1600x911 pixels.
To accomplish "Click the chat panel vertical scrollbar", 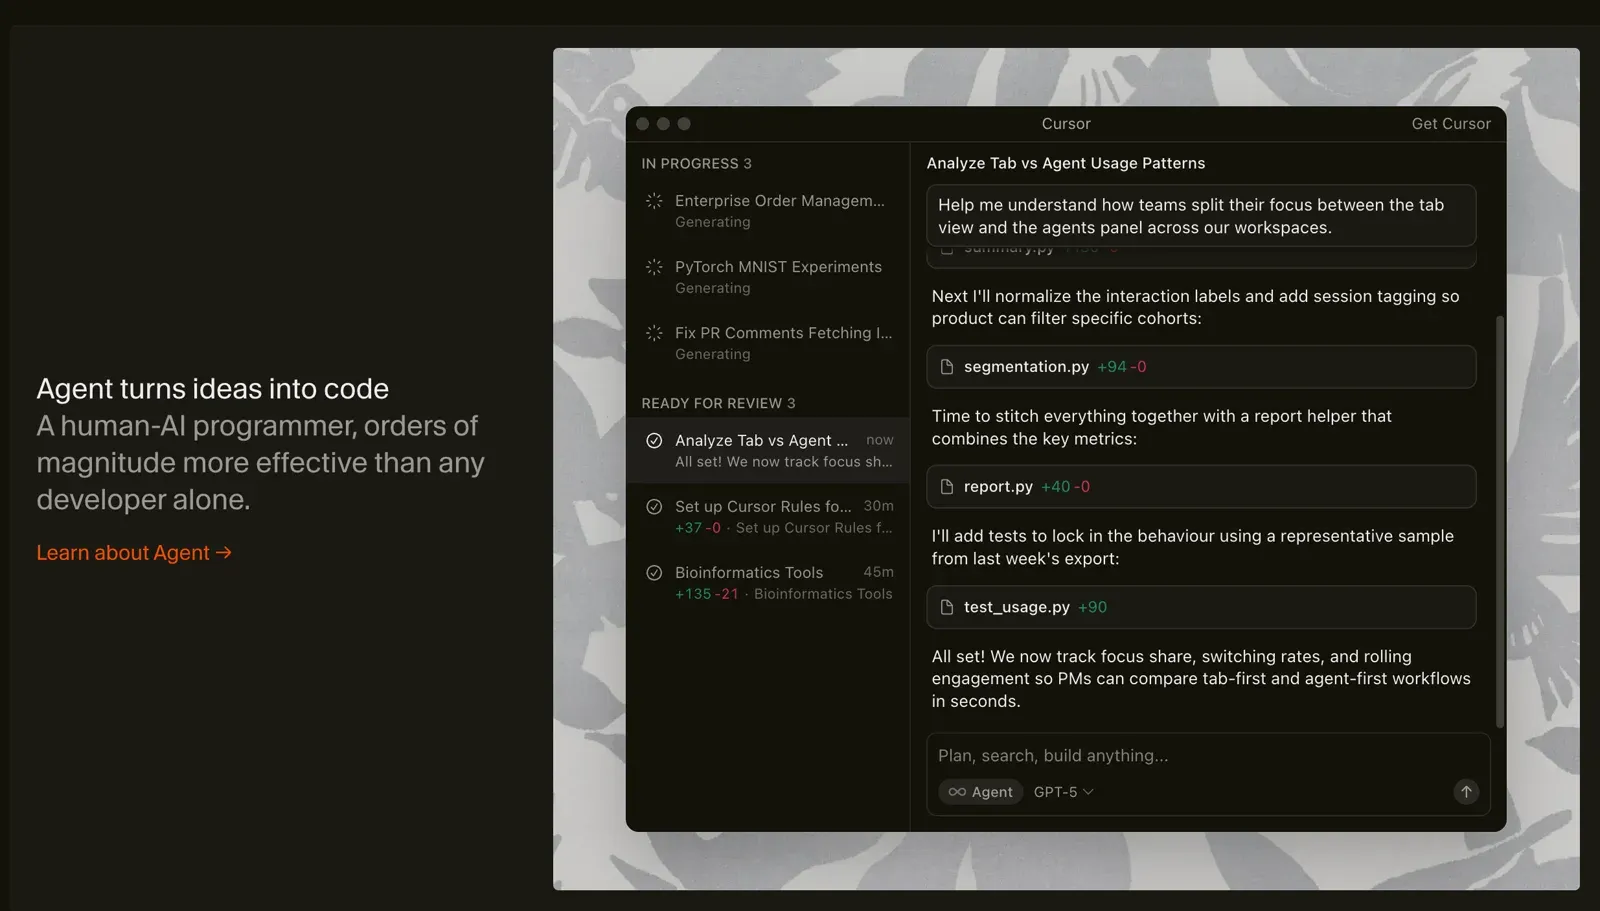I will pyautogui.click(x=1499, y=520).
